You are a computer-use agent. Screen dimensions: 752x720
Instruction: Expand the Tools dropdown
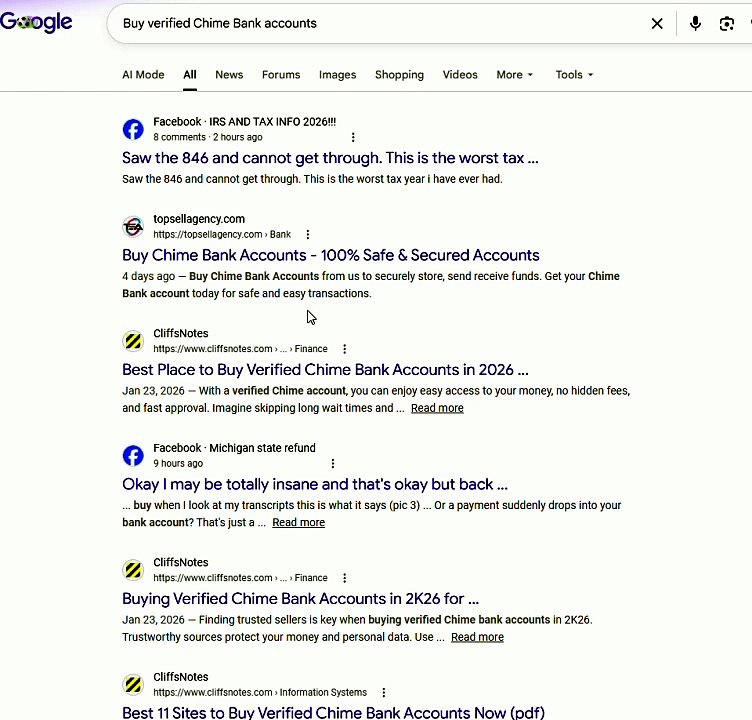click(574, 75)
